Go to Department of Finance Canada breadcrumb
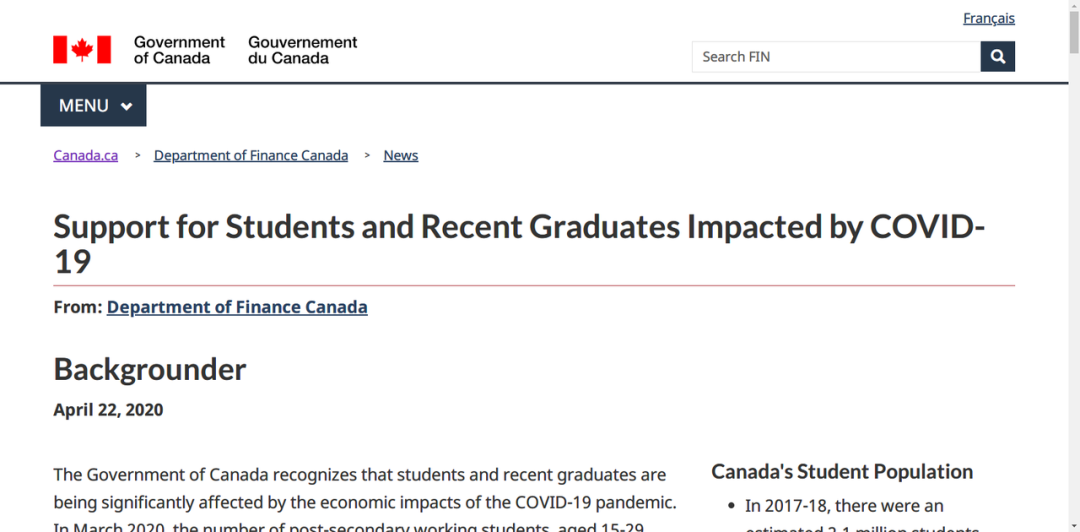Image resolution: width=1080 pixels, height=532 pixels. coord(251,156)
